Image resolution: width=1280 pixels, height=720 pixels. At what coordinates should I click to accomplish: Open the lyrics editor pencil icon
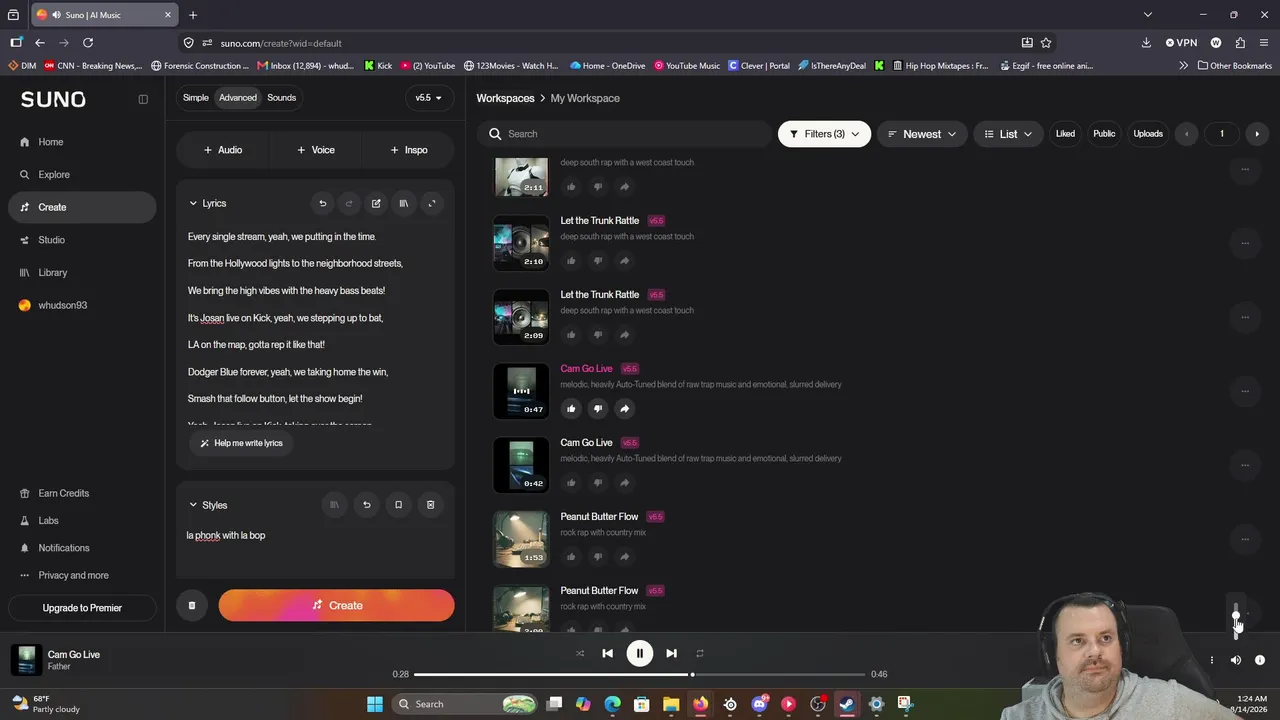coord(376,203)
